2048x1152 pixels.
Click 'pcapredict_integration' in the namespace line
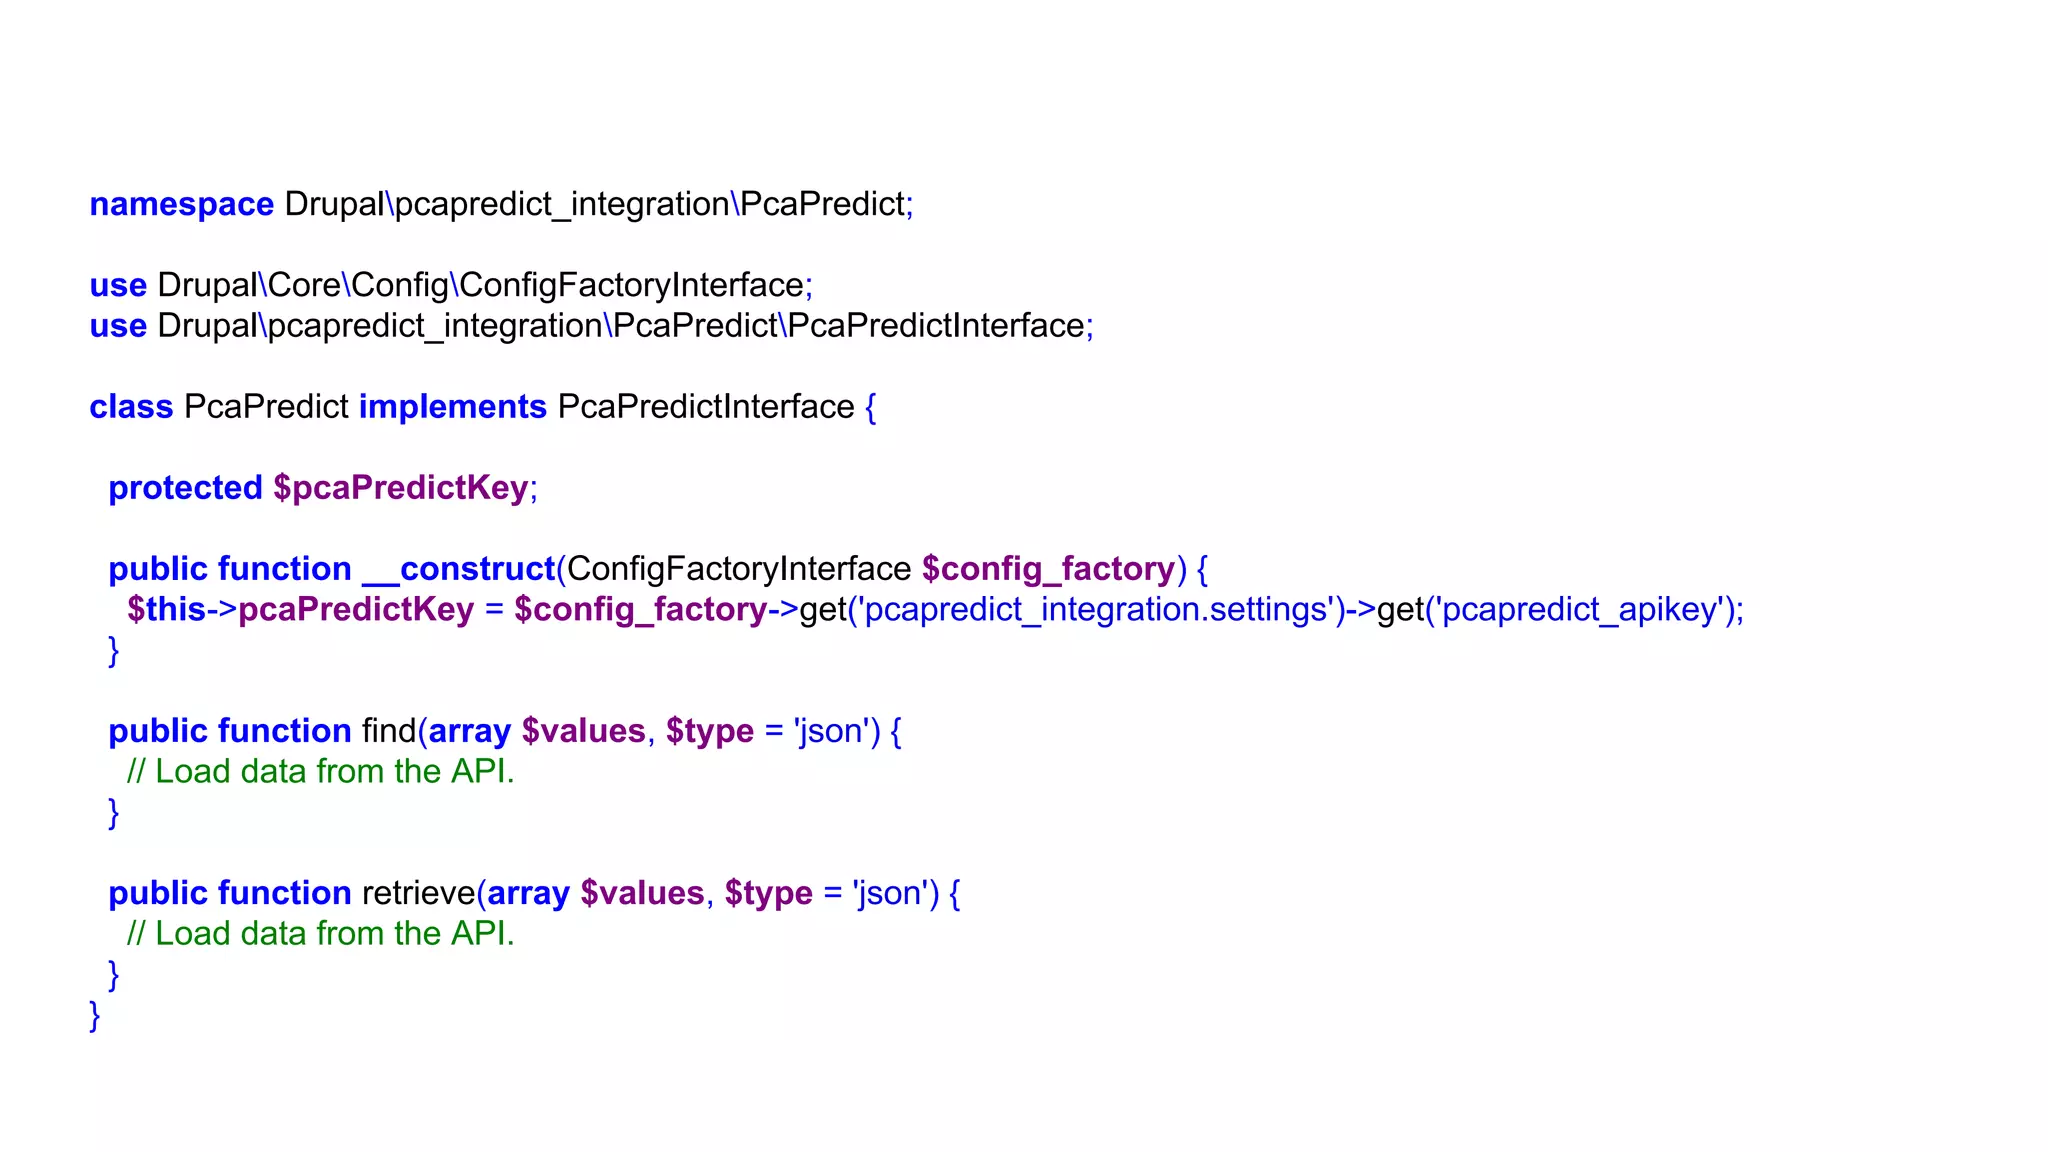[562, 205]
